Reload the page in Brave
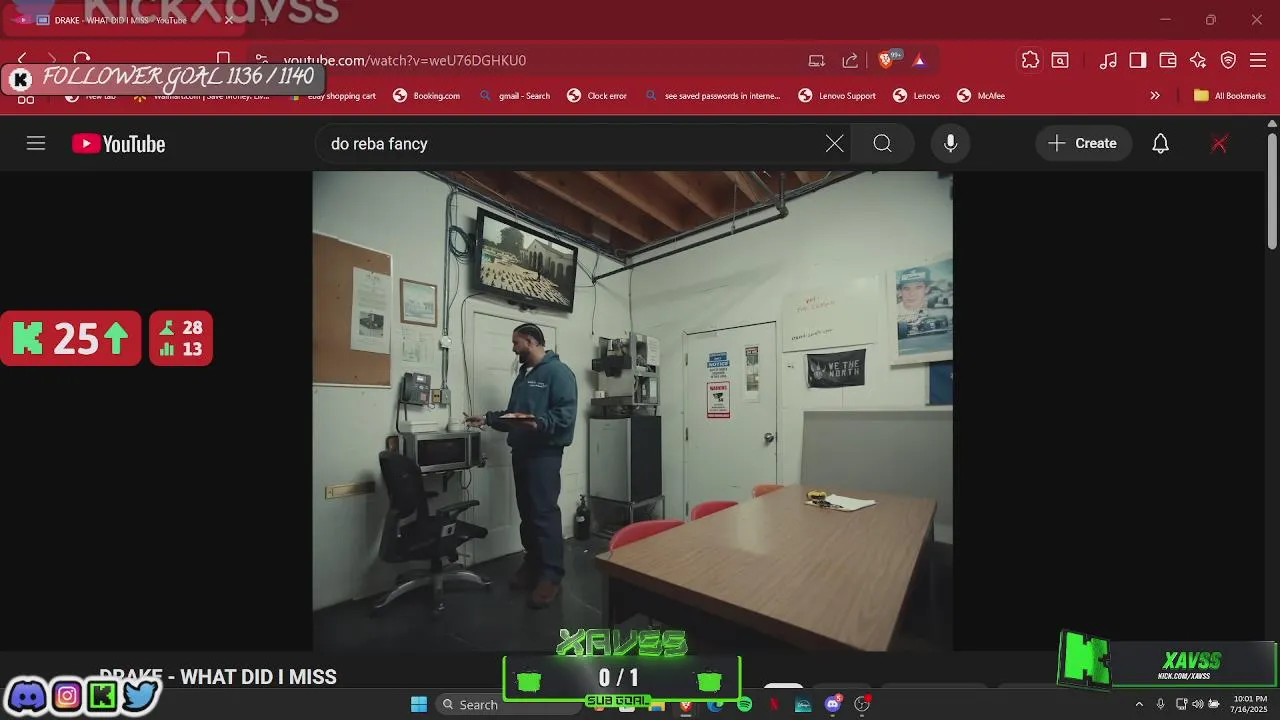The image size is (1280, 720). pos(82,60)
